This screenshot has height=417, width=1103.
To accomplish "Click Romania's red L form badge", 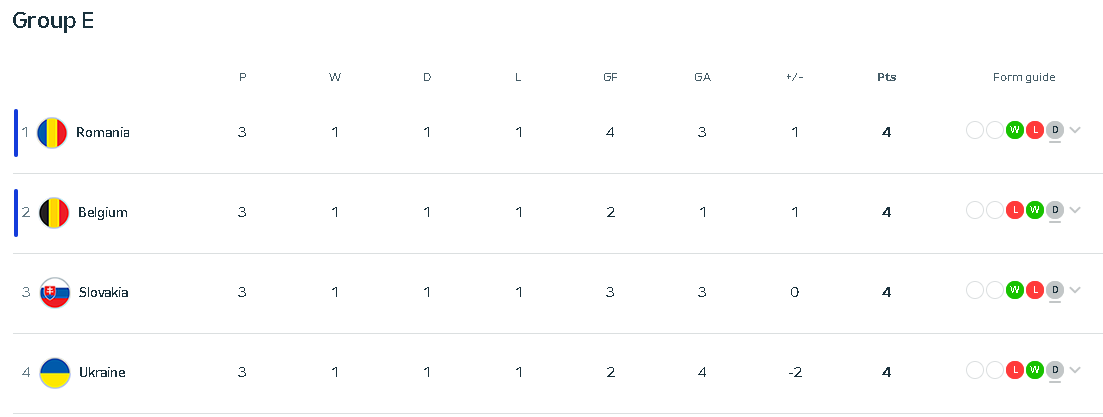I will click(x=1034, y=130).
